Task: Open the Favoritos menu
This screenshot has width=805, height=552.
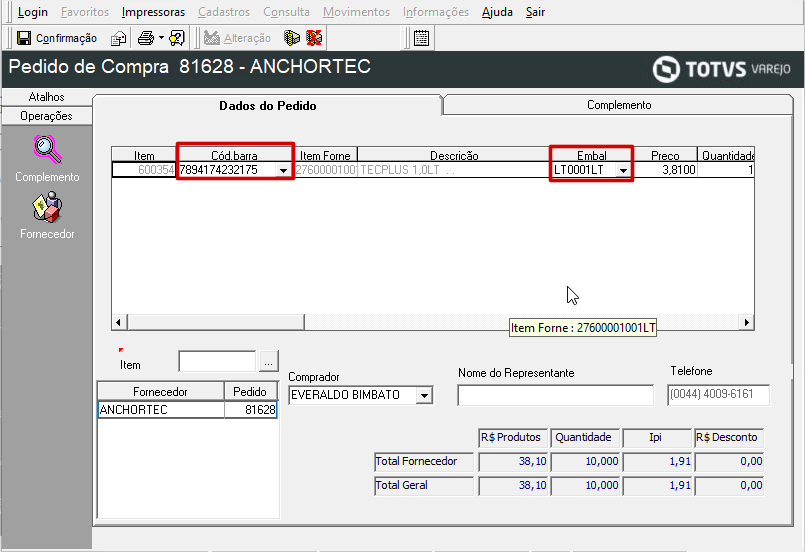Action: click(x=85, y=12)
